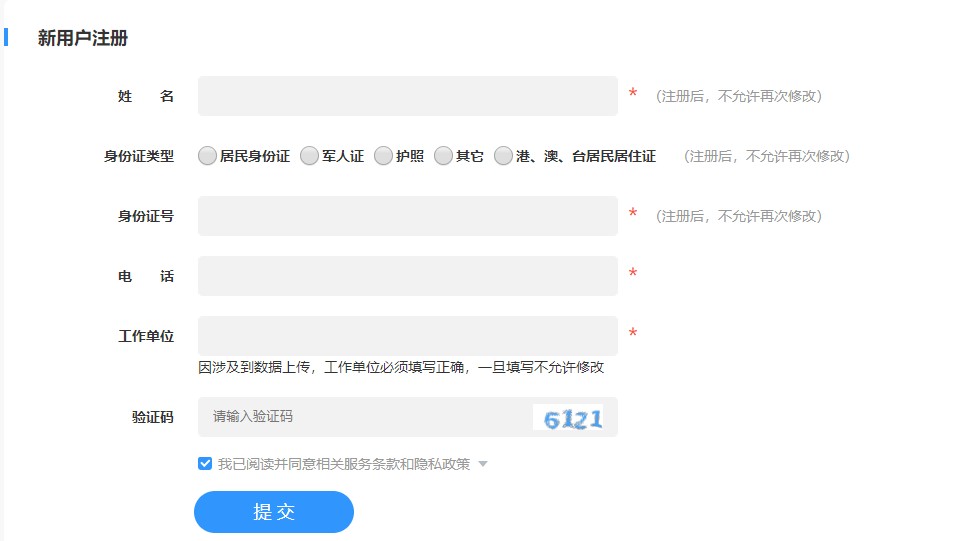Expand the terms arrow after 隐私政策
This screenshot has width=973, height=541.
[483, 464]
